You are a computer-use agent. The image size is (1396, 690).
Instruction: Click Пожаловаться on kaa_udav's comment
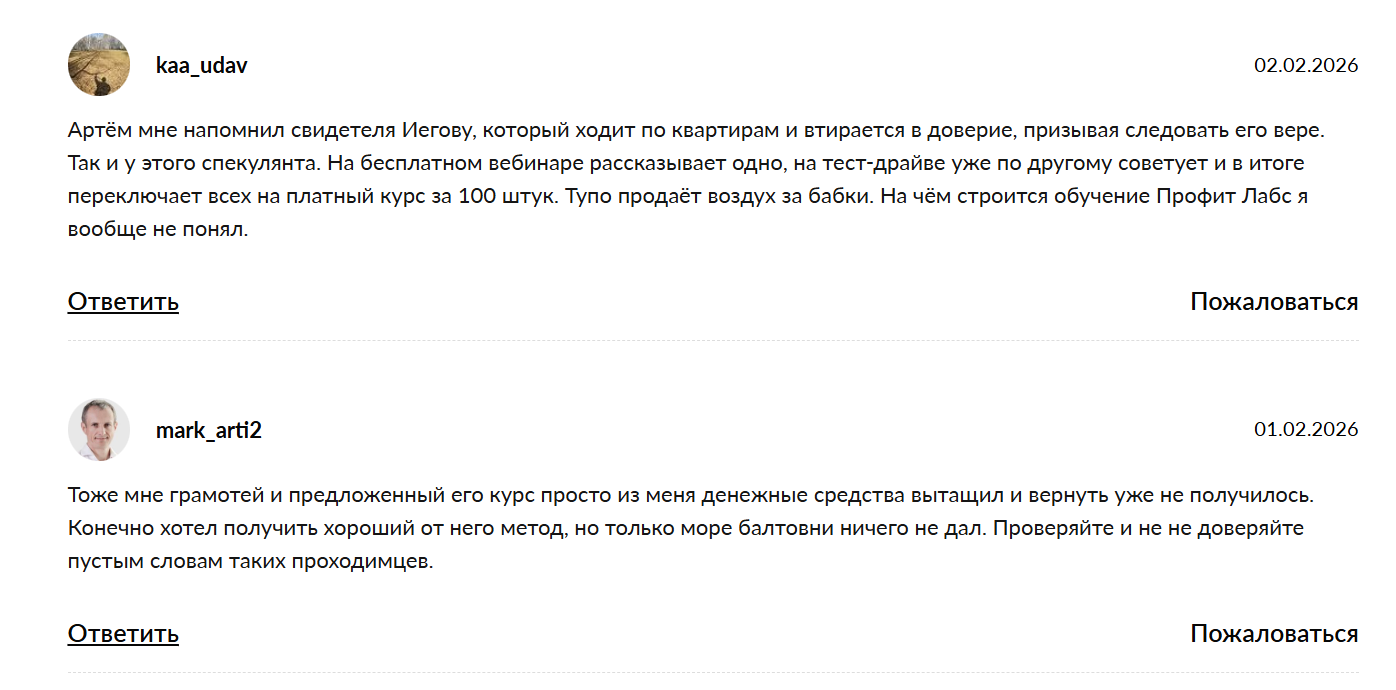[1273, 300]
